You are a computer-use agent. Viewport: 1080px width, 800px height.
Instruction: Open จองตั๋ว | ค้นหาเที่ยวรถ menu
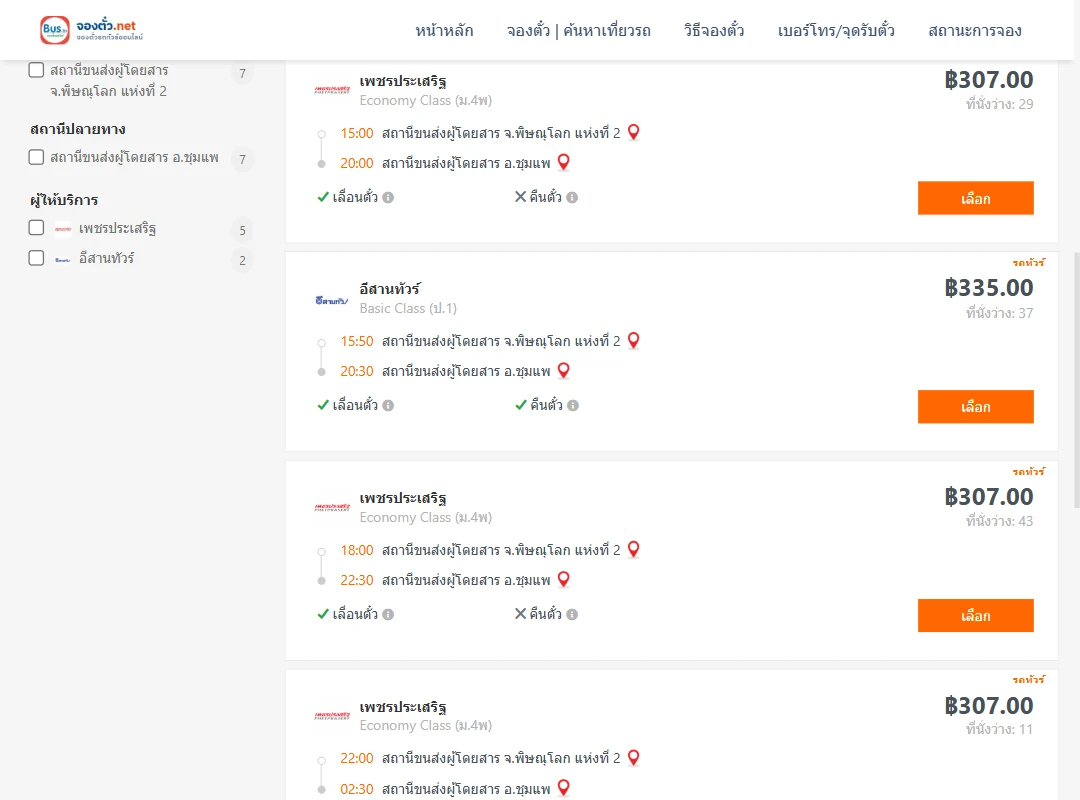pos(579,30)
